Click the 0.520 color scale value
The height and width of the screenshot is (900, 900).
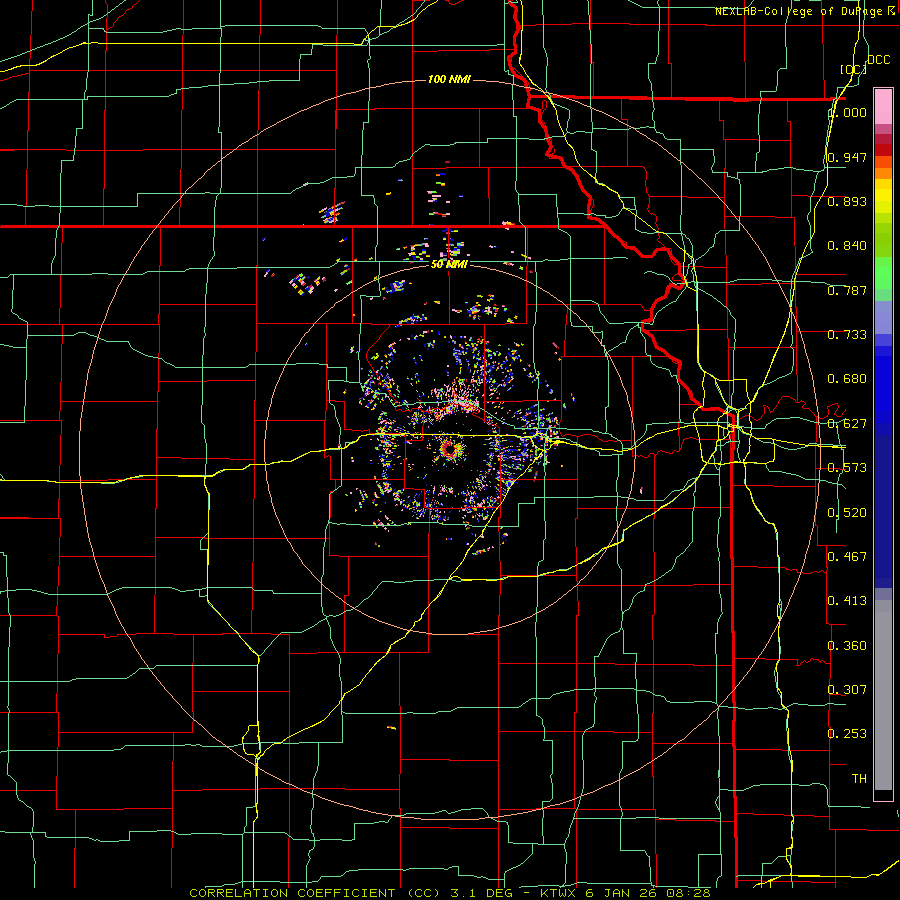(x=847, y=513)
